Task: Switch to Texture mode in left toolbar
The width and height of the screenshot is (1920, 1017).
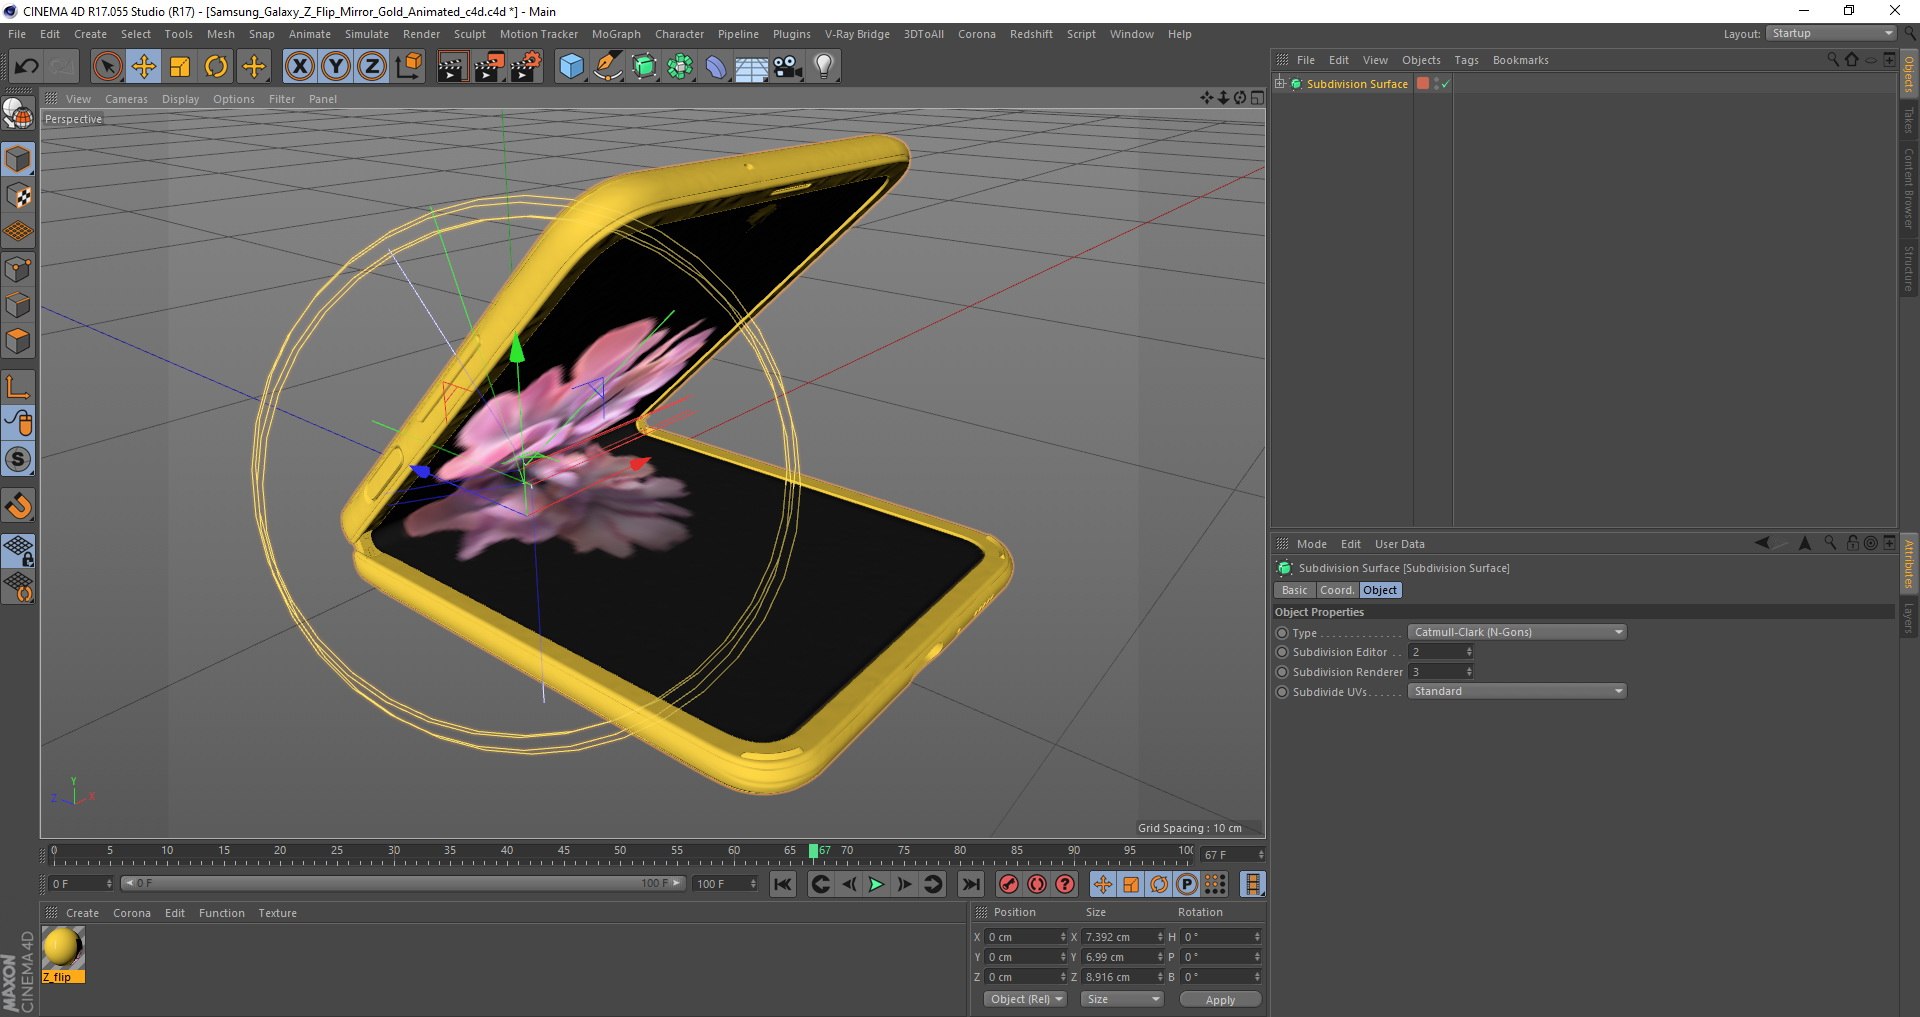Action: point(18,196)
